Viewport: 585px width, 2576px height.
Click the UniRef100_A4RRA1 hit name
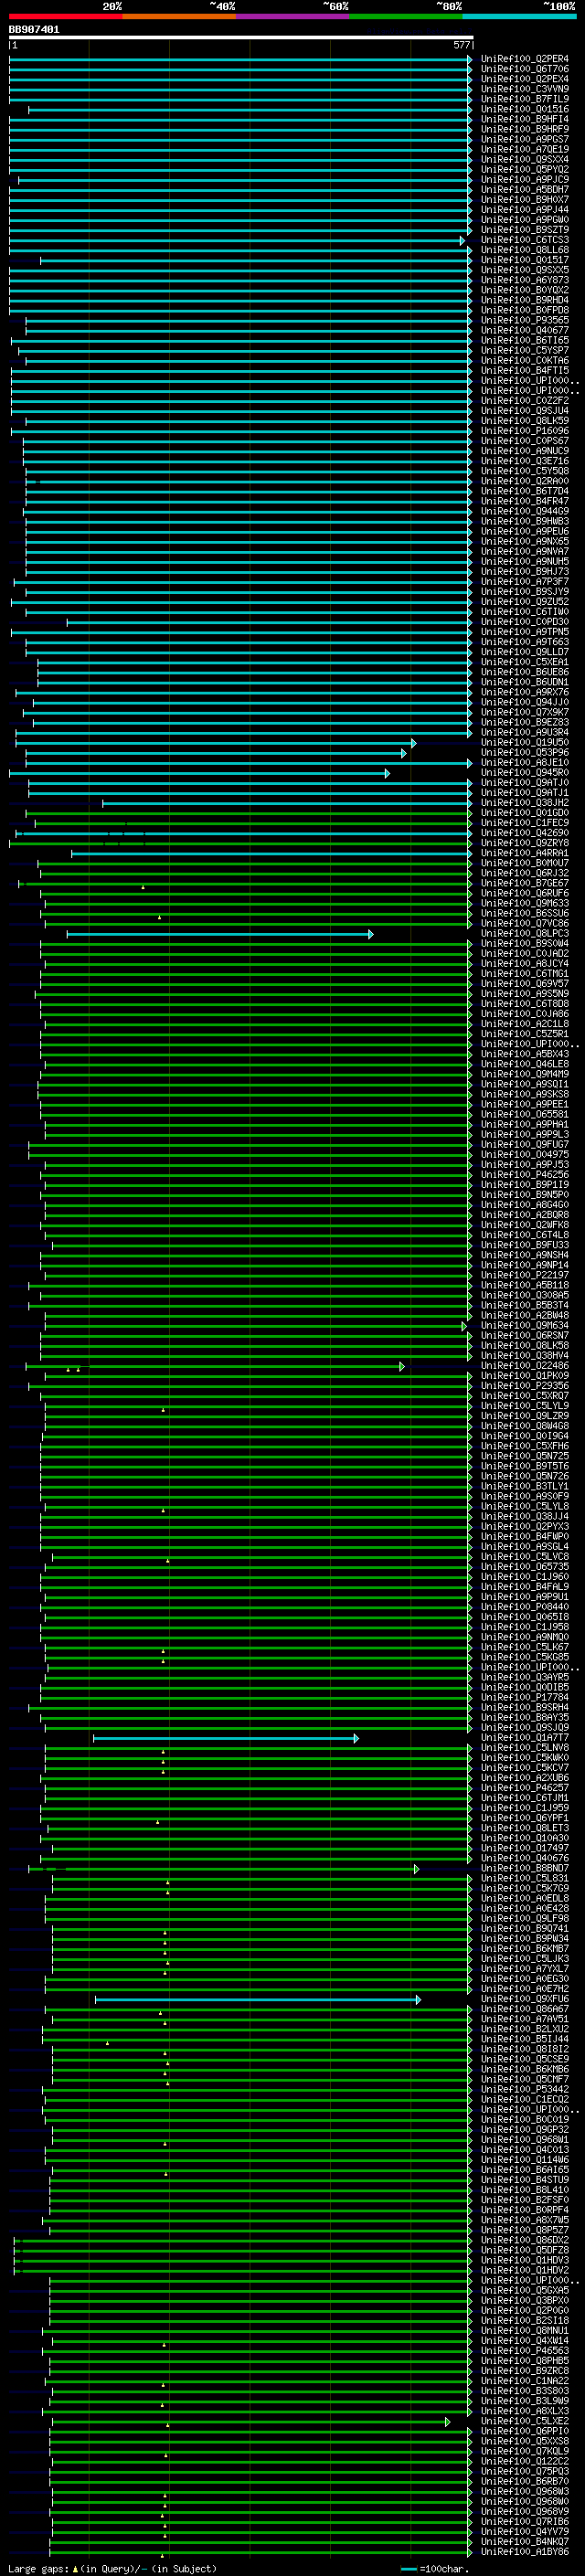[525, 853]
